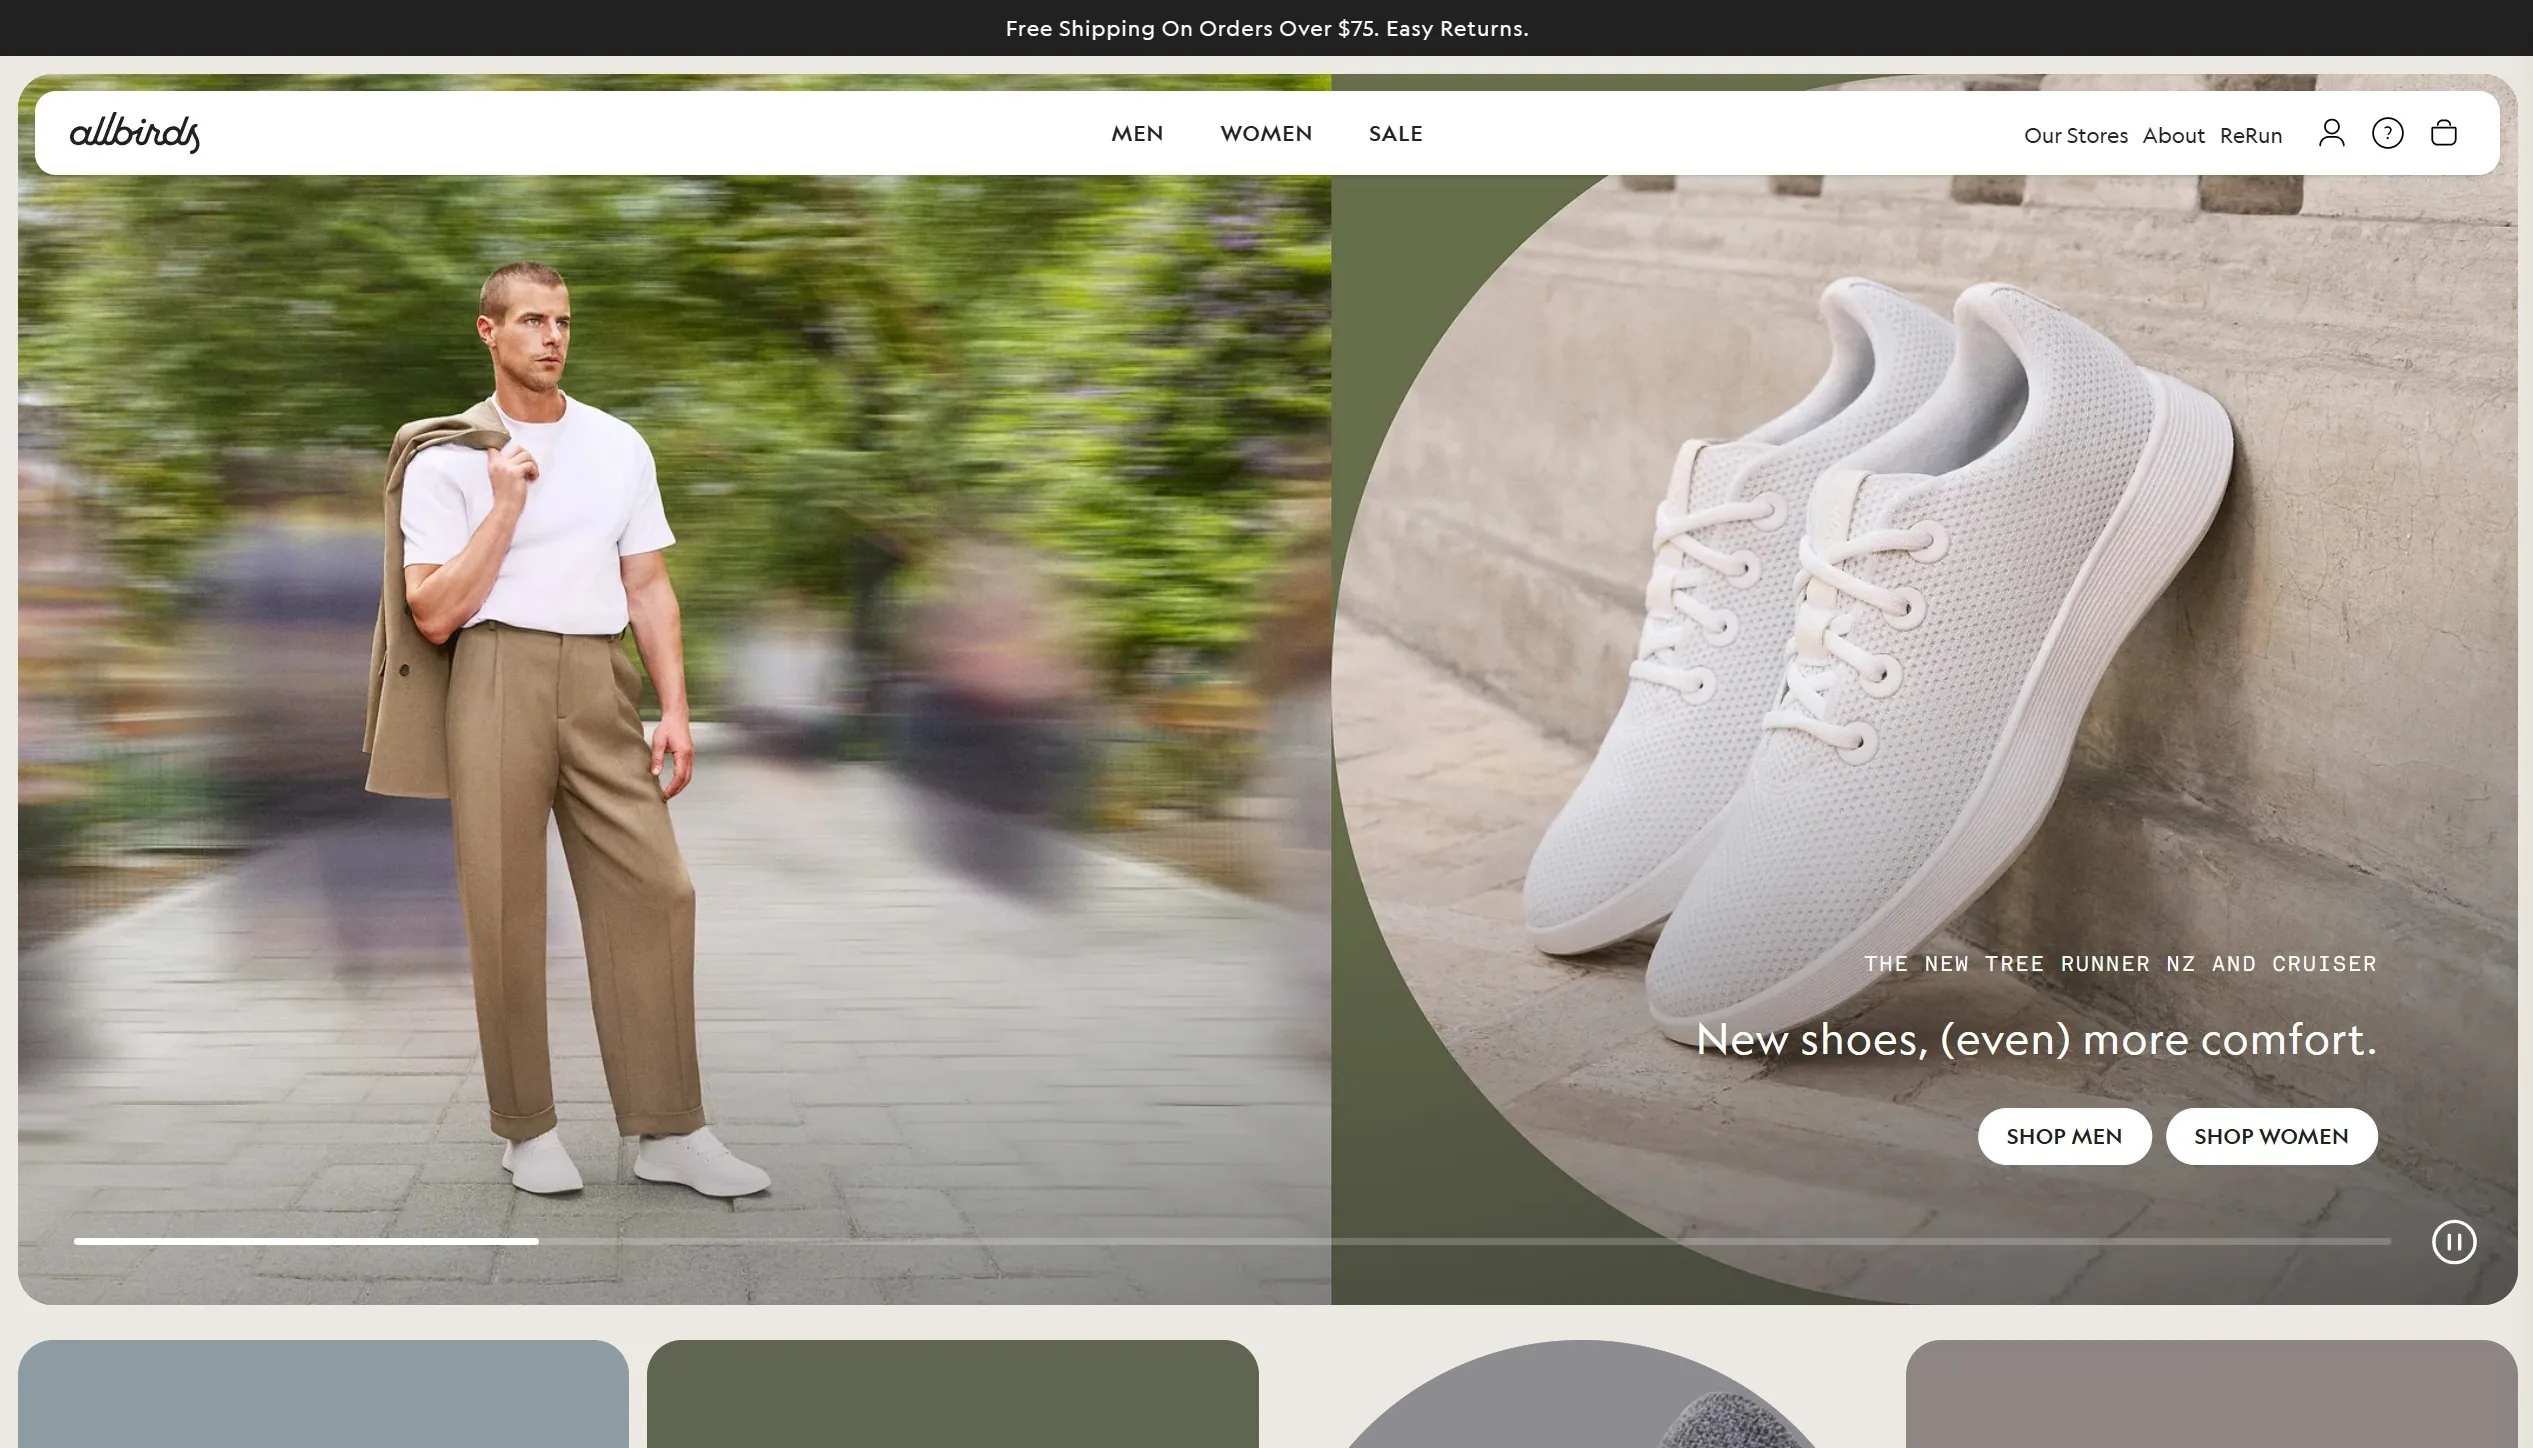Click the SHOP MEN button

2064,1136
